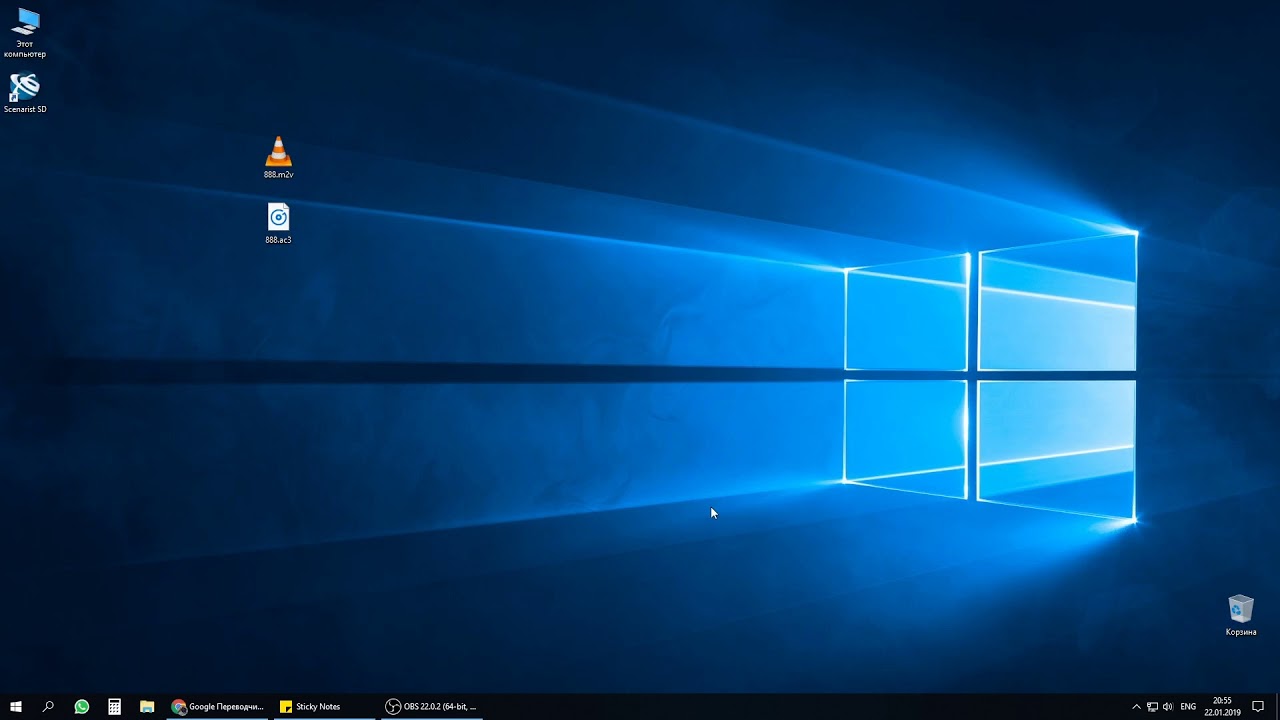Open taskbar search magnifier

point(48,706)
